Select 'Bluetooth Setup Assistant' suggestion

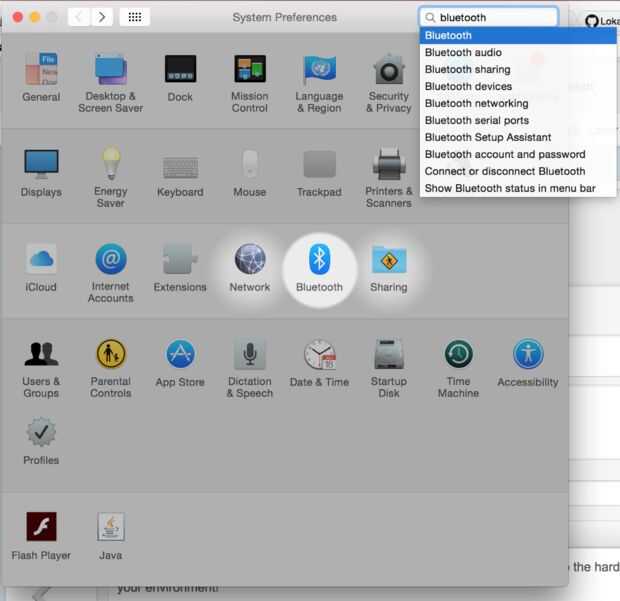tap(518, 138)
